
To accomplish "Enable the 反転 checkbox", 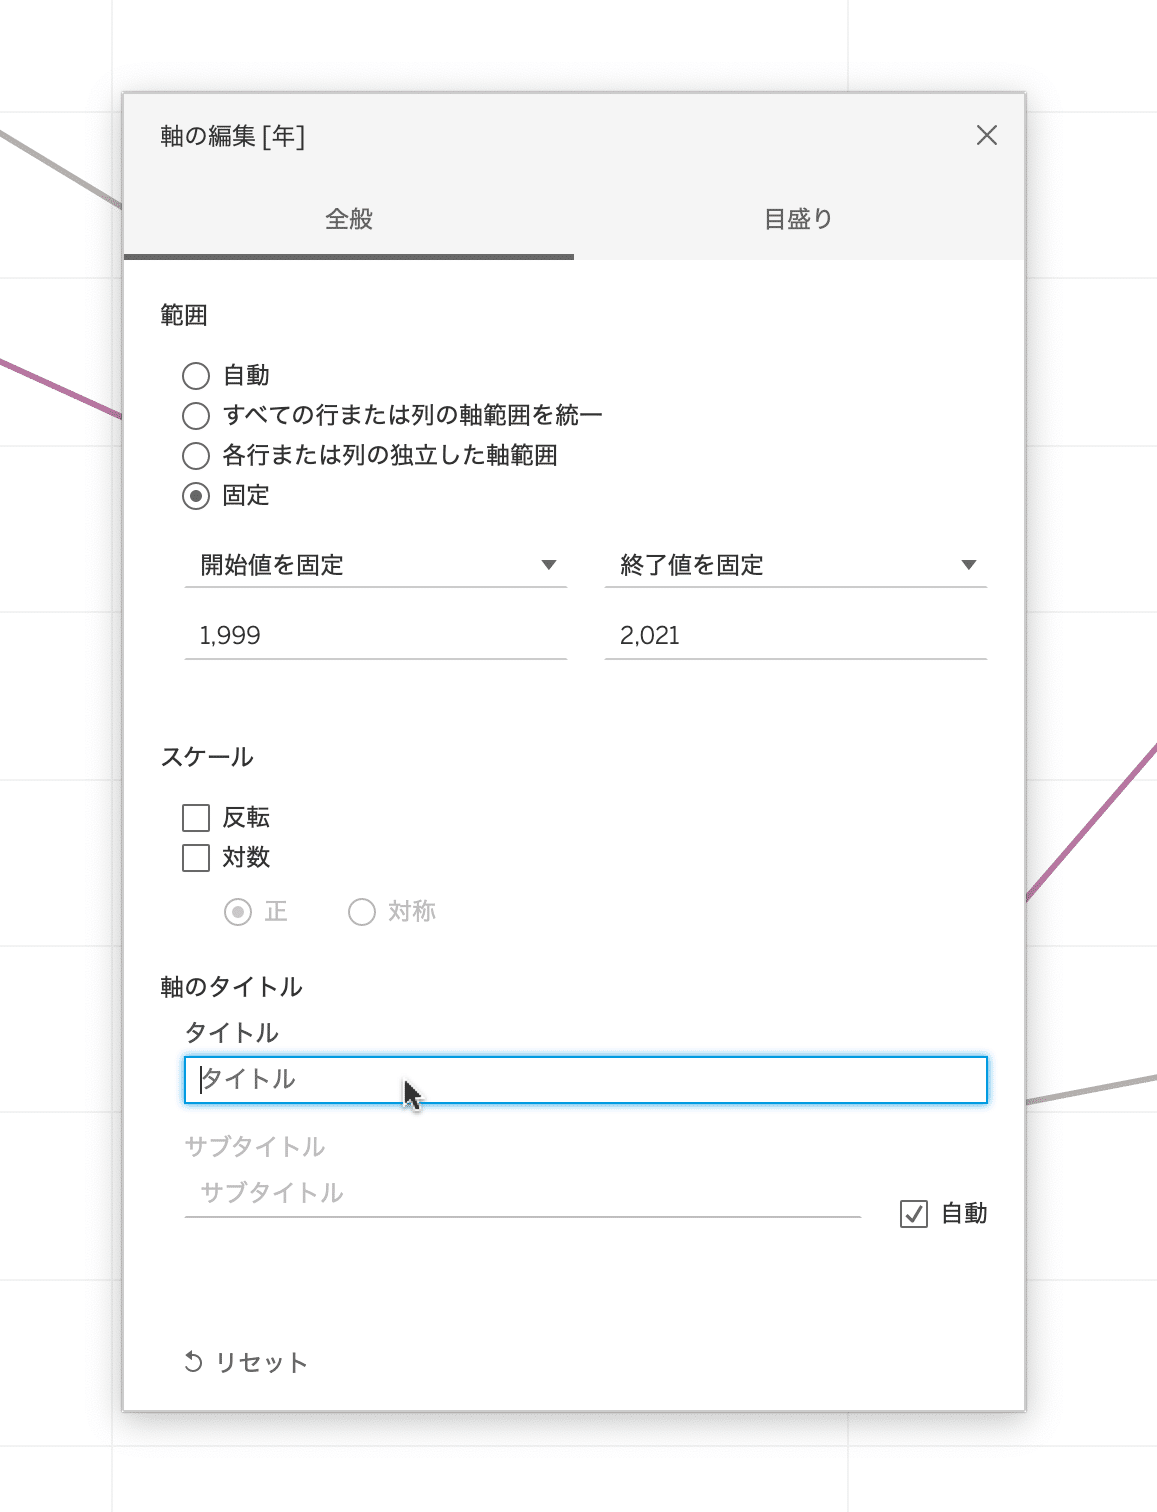I will click(x=196, y=818).
